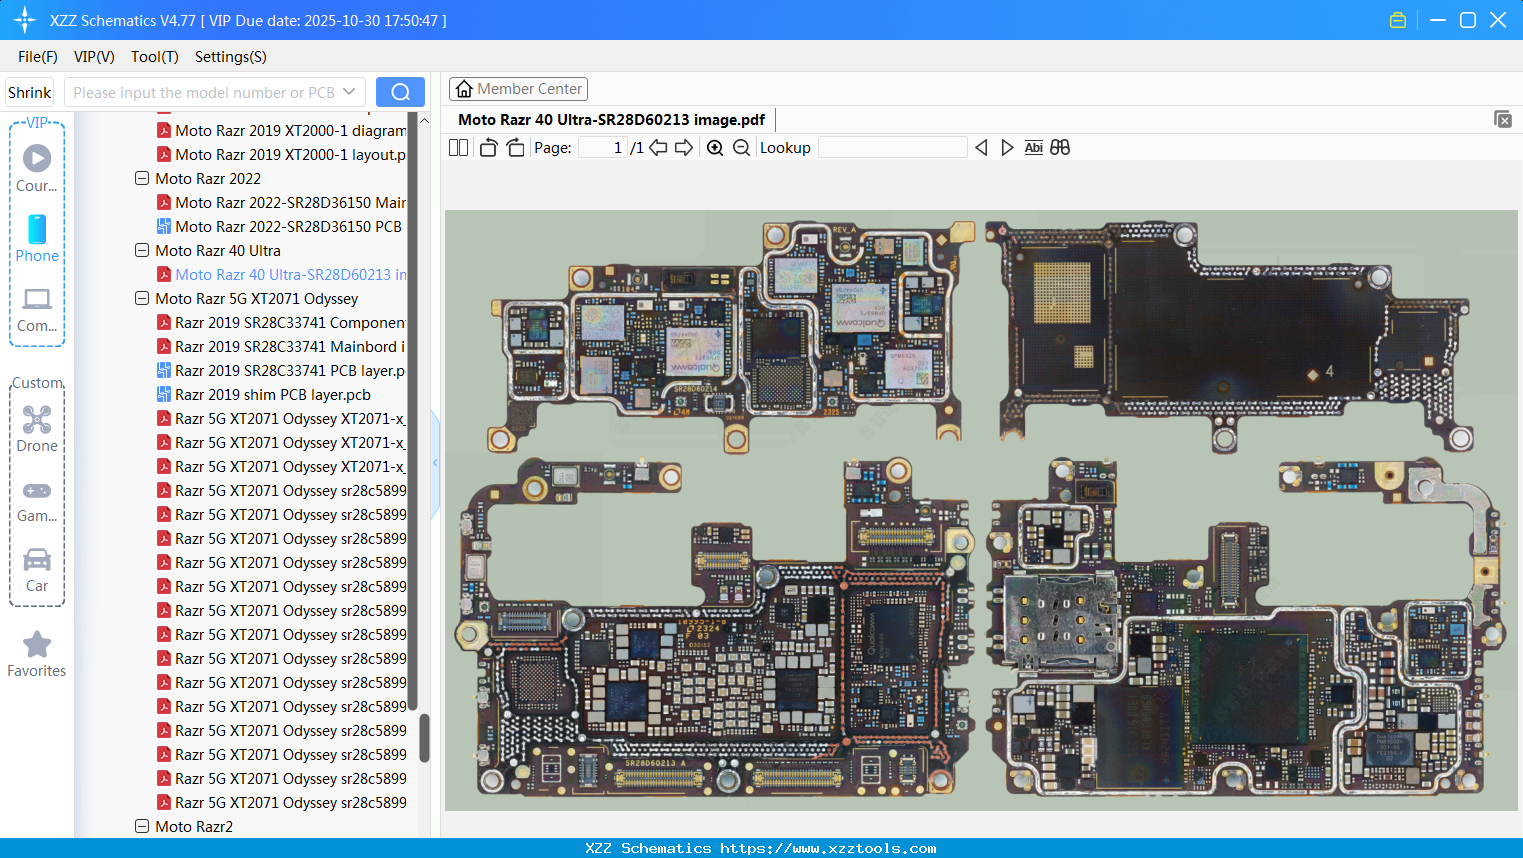Select the Moto Razr 40 Ultra-SR28D60213 image.pdf tab

[x=612, y=120]
